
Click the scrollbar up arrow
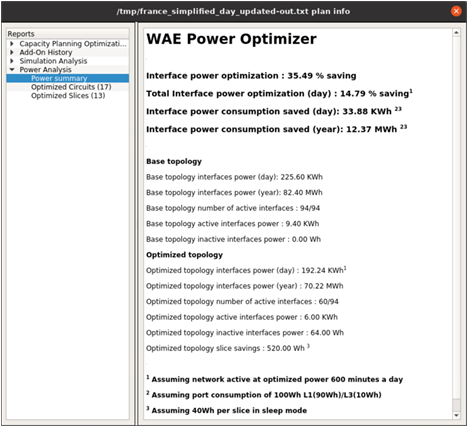click(456, 32)
